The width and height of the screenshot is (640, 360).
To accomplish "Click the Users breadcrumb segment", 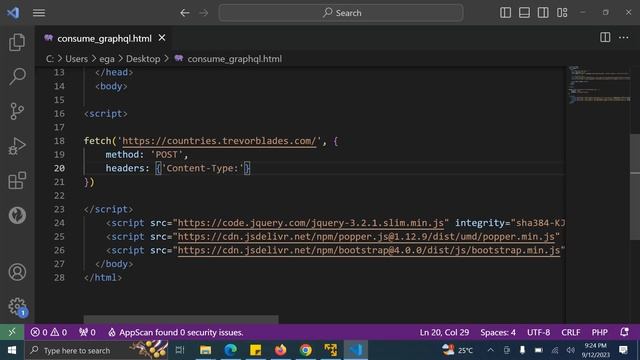I will [76, 59].
